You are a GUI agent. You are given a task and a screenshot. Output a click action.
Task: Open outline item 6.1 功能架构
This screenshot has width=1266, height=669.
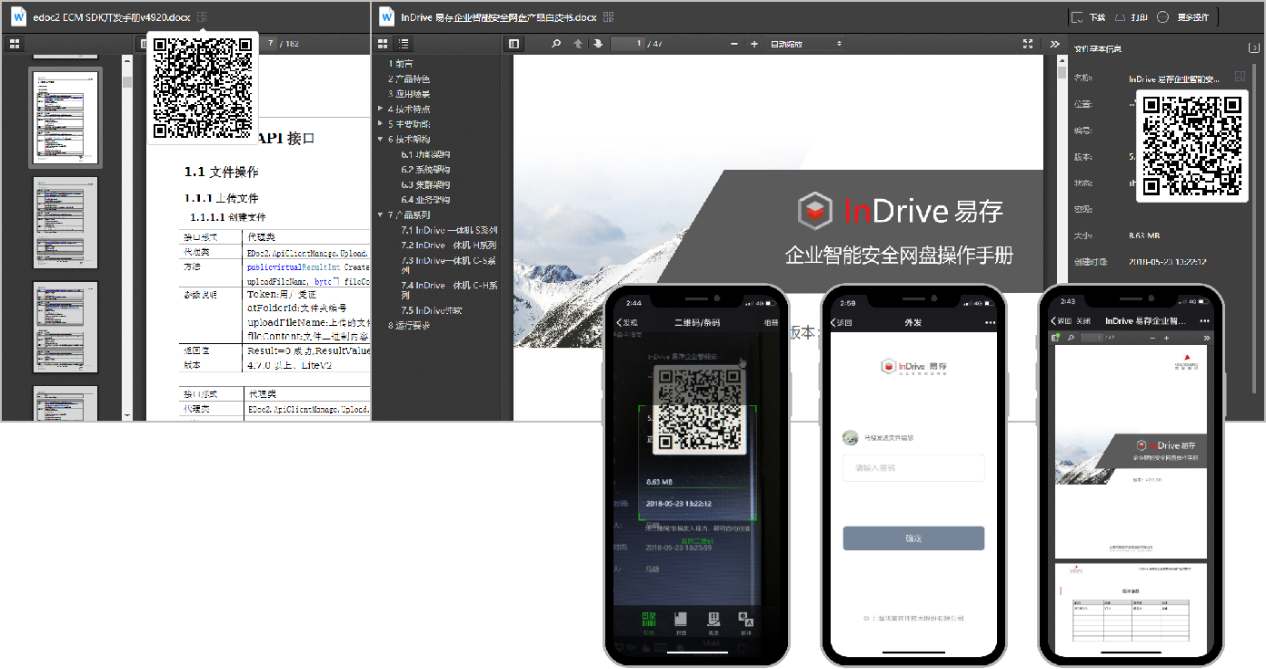click(426, 155)
